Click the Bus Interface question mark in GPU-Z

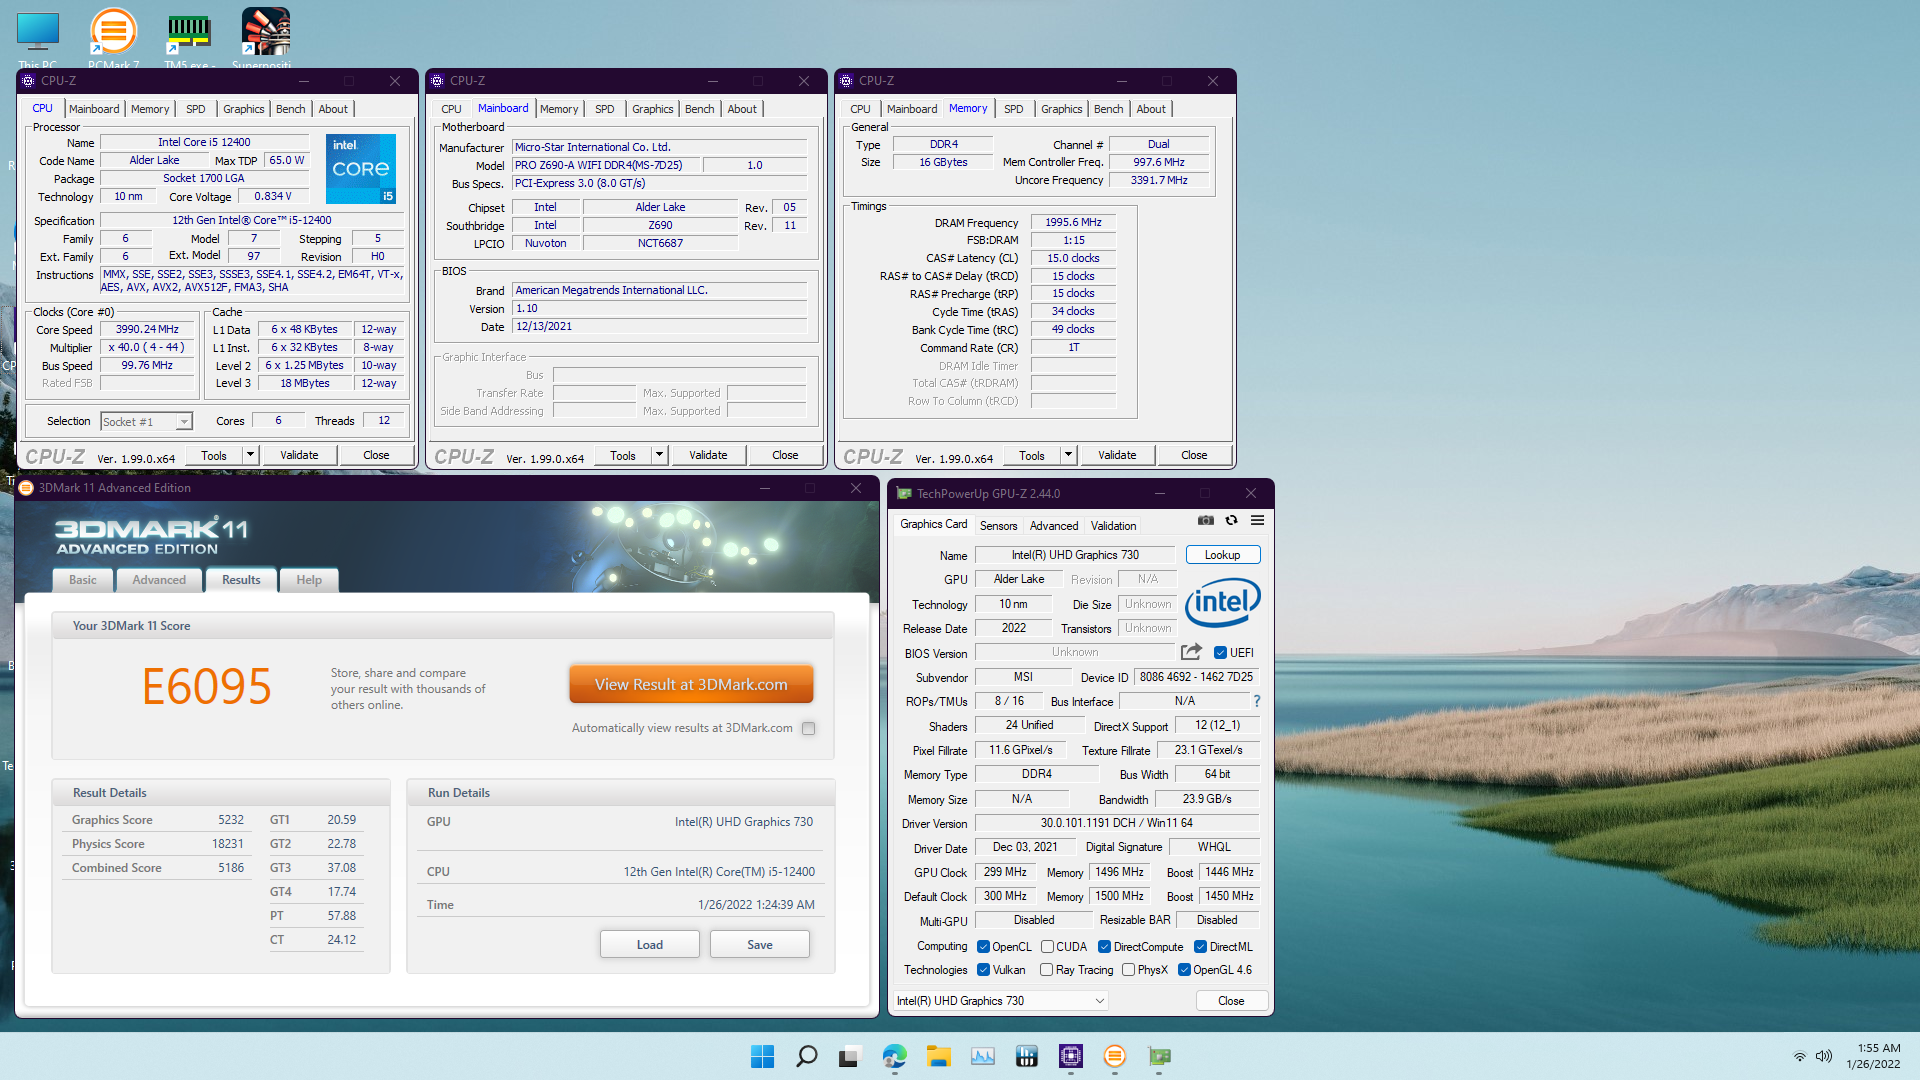pyautogui.click(x=1257, y=701)
